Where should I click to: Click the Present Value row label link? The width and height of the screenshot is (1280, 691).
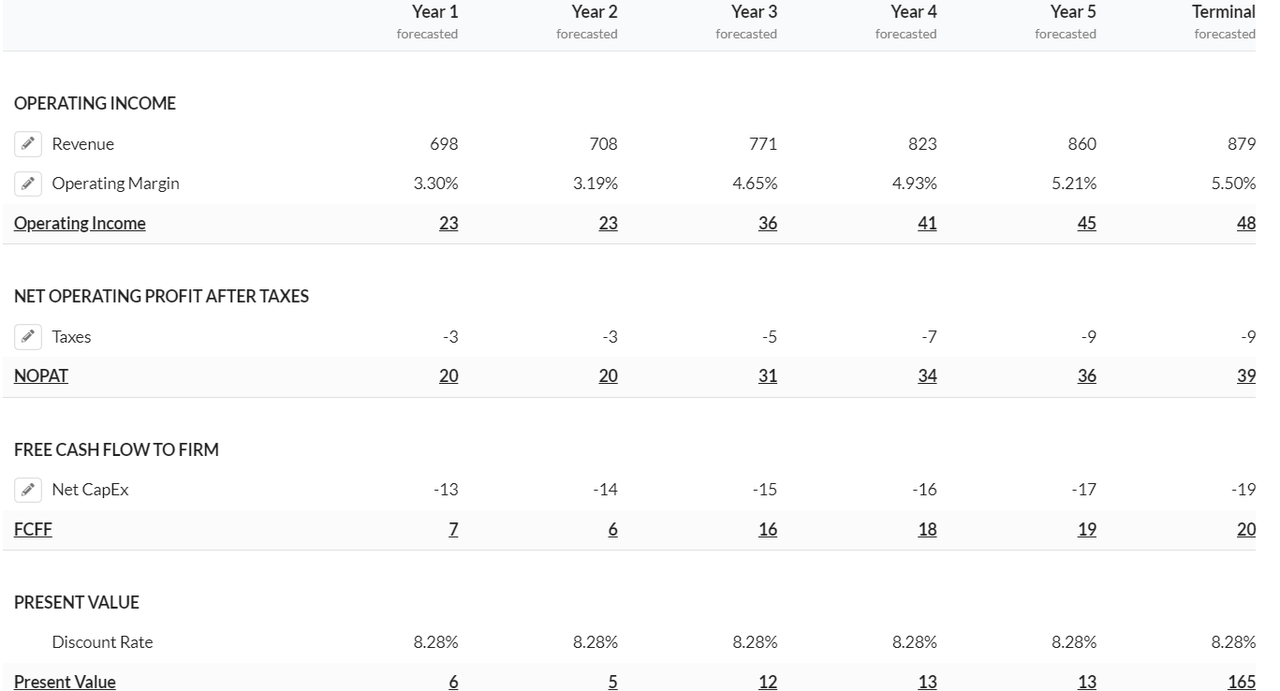tap(65, 682)
